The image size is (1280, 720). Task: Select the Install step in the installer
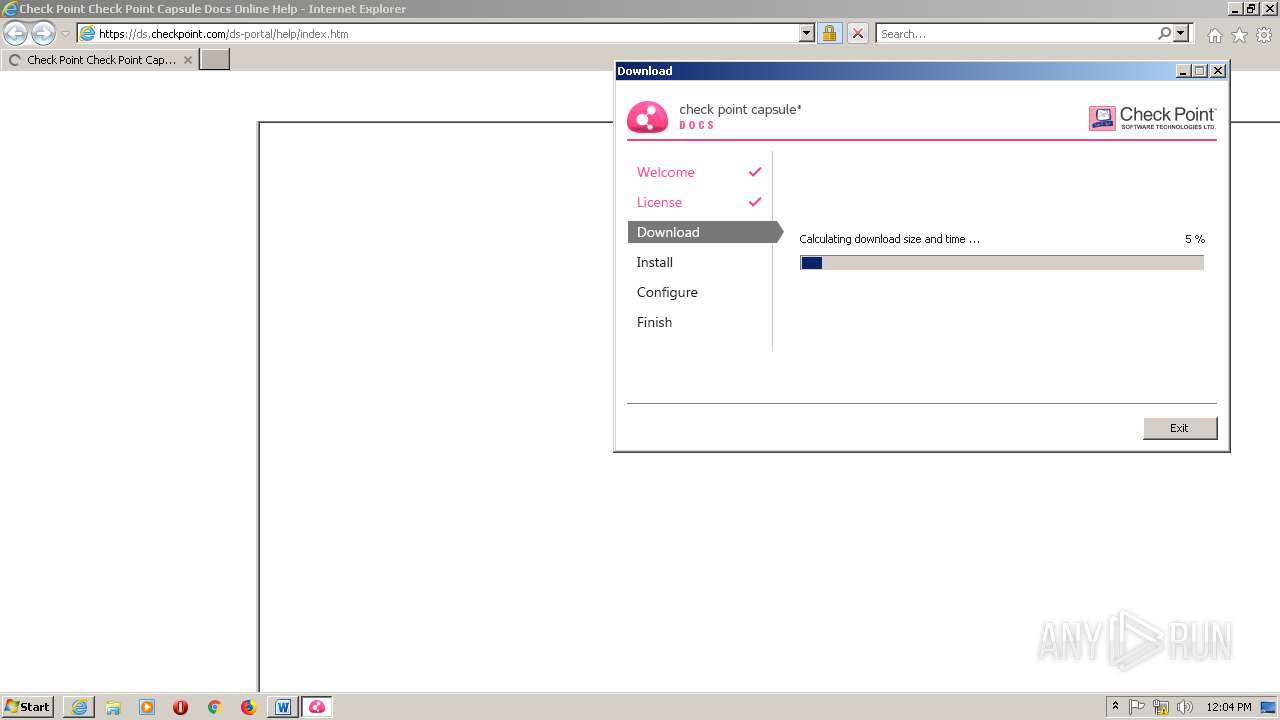pos(655,262)
